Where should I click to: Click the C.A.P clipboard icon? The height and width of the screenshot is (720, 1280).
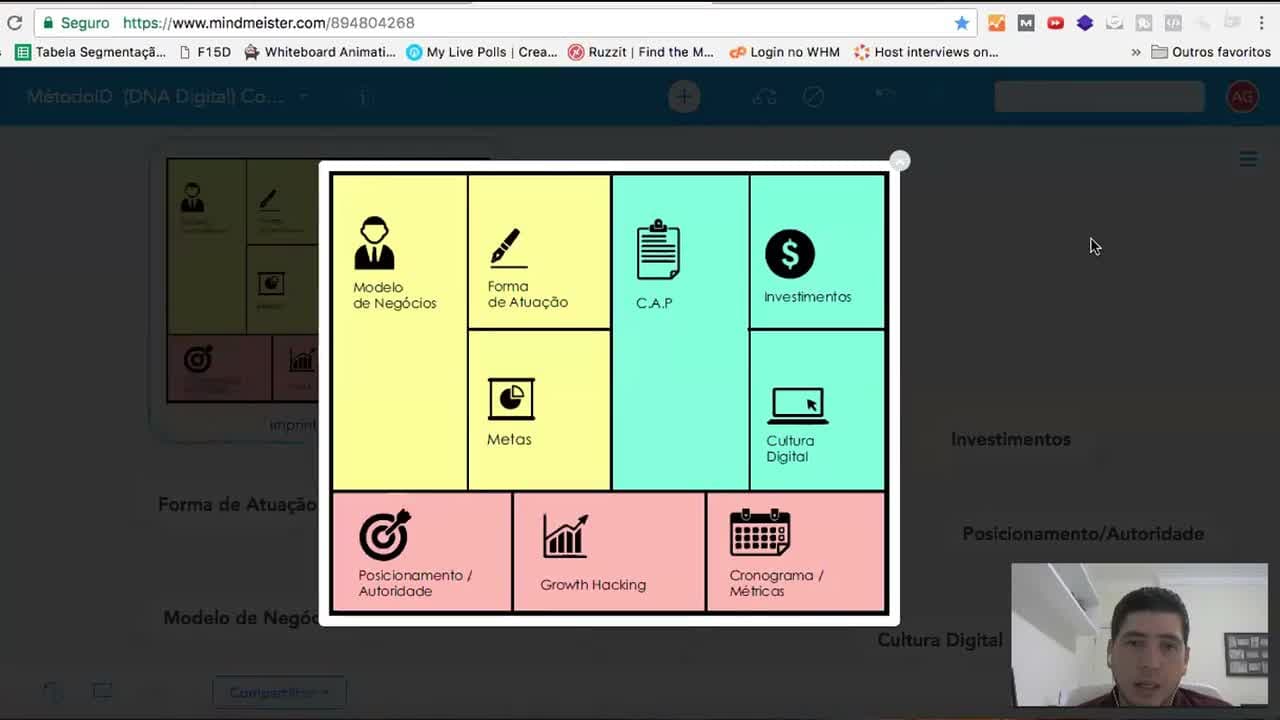coord(657,250)
